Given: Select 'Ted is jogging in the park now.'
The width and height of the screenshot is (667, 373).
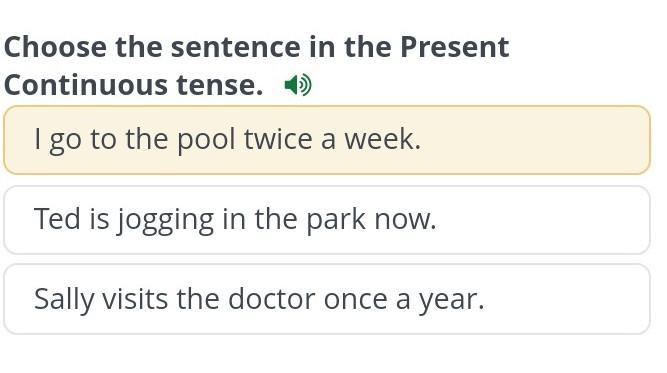Looking at the screenshot, I should click(x=327, y=220).
